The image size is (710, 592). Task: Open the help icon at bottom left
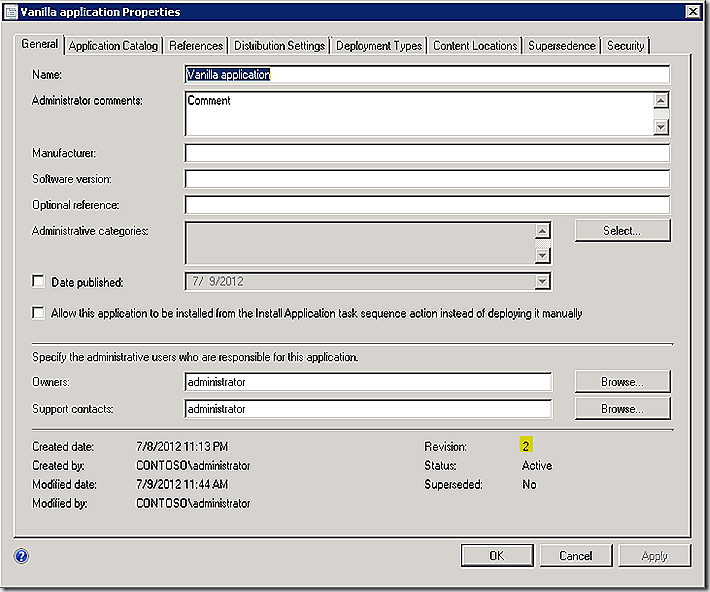[x=21, y=556]
